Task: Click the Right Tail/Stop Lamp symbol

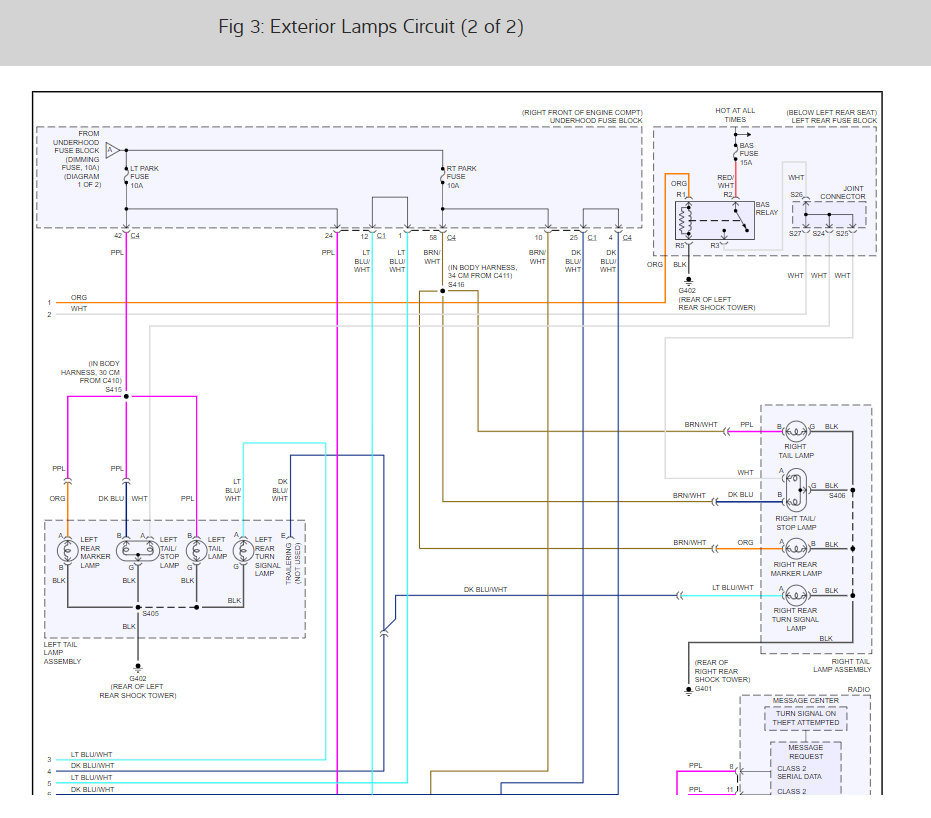Action: [796, 490]
